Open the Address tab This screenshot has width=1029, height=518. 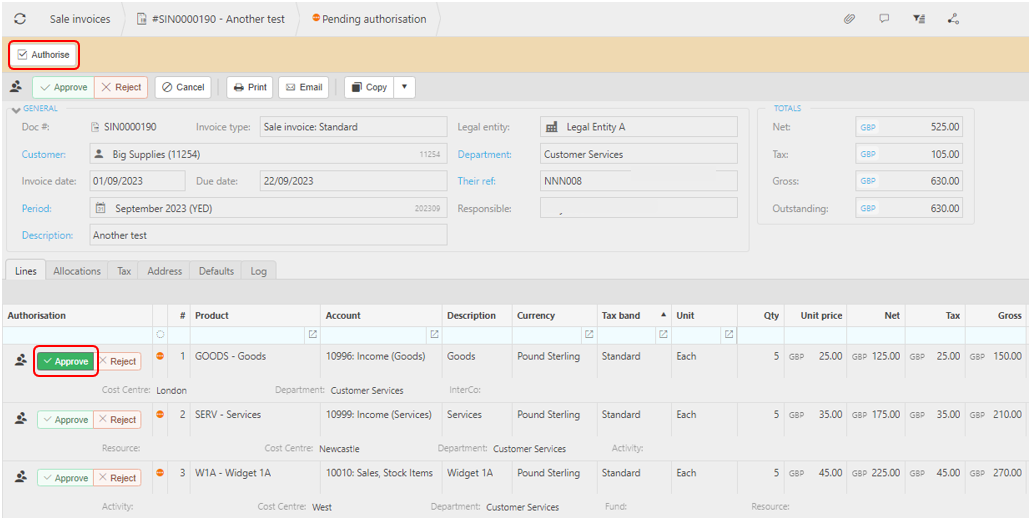[163, 270]
